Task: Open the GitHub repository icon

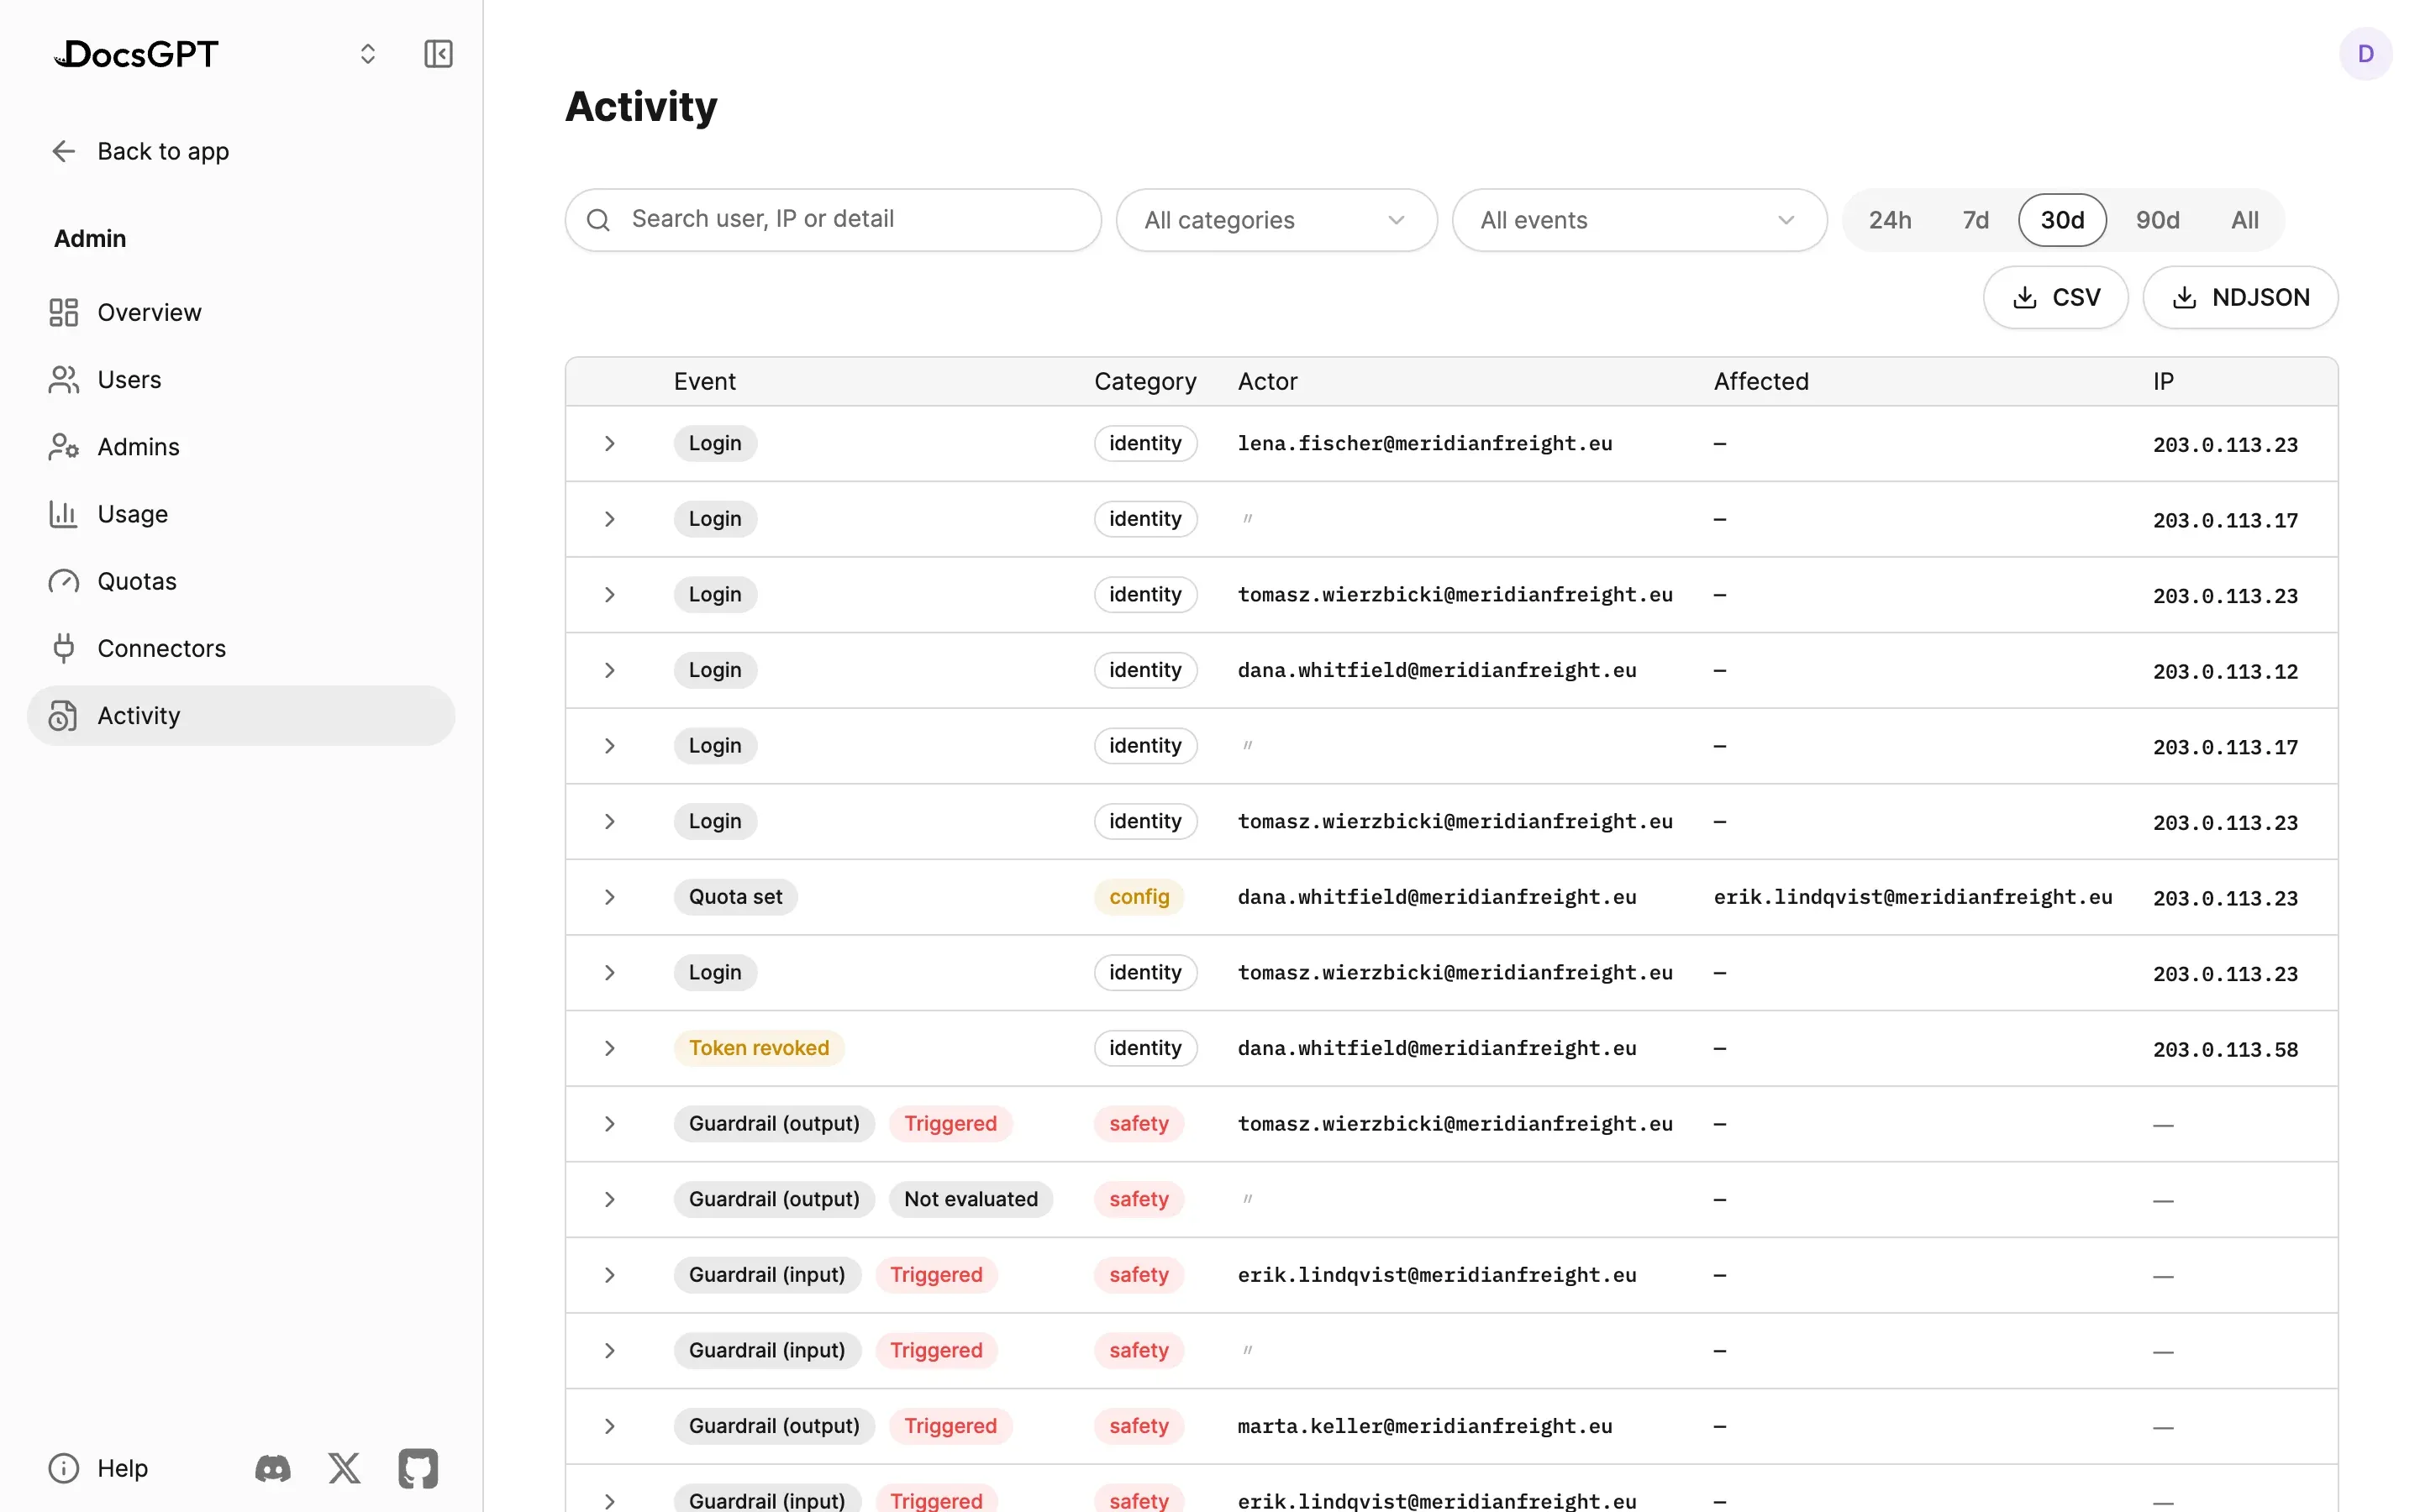Action: click(418, 1468)
